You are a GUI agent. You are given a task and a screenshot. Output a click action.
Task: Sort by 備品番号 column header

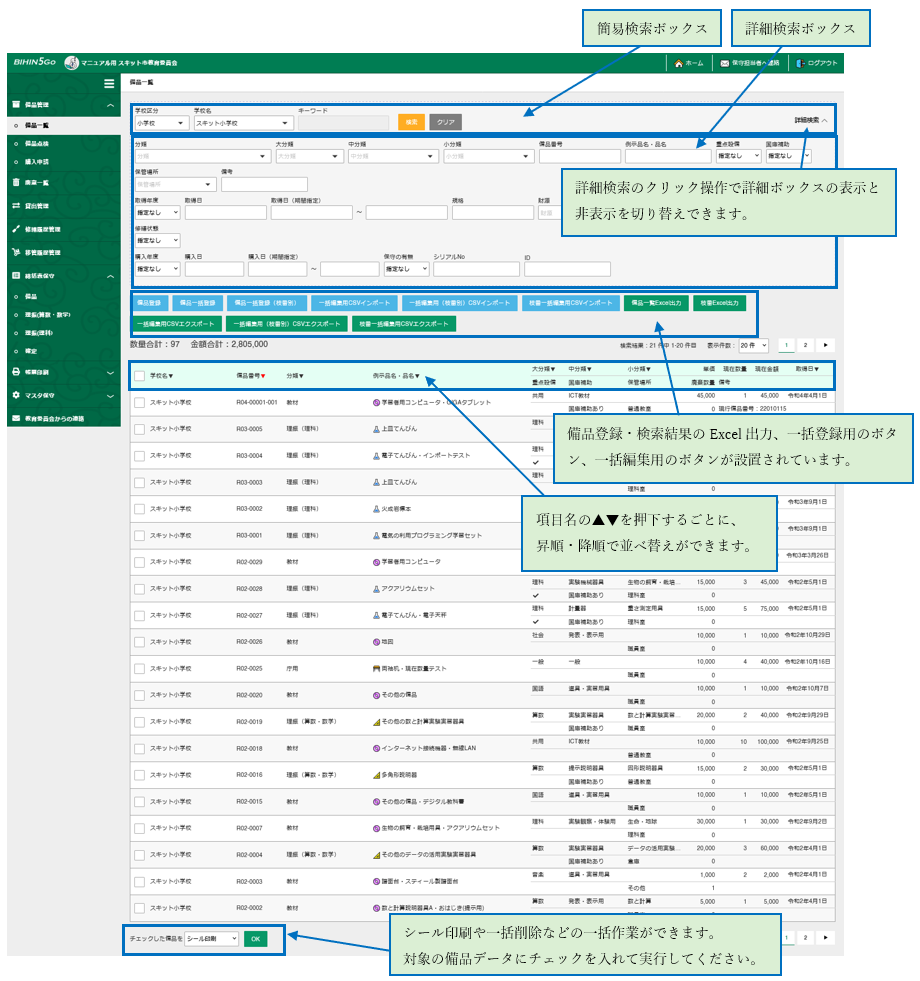[251, 376]
